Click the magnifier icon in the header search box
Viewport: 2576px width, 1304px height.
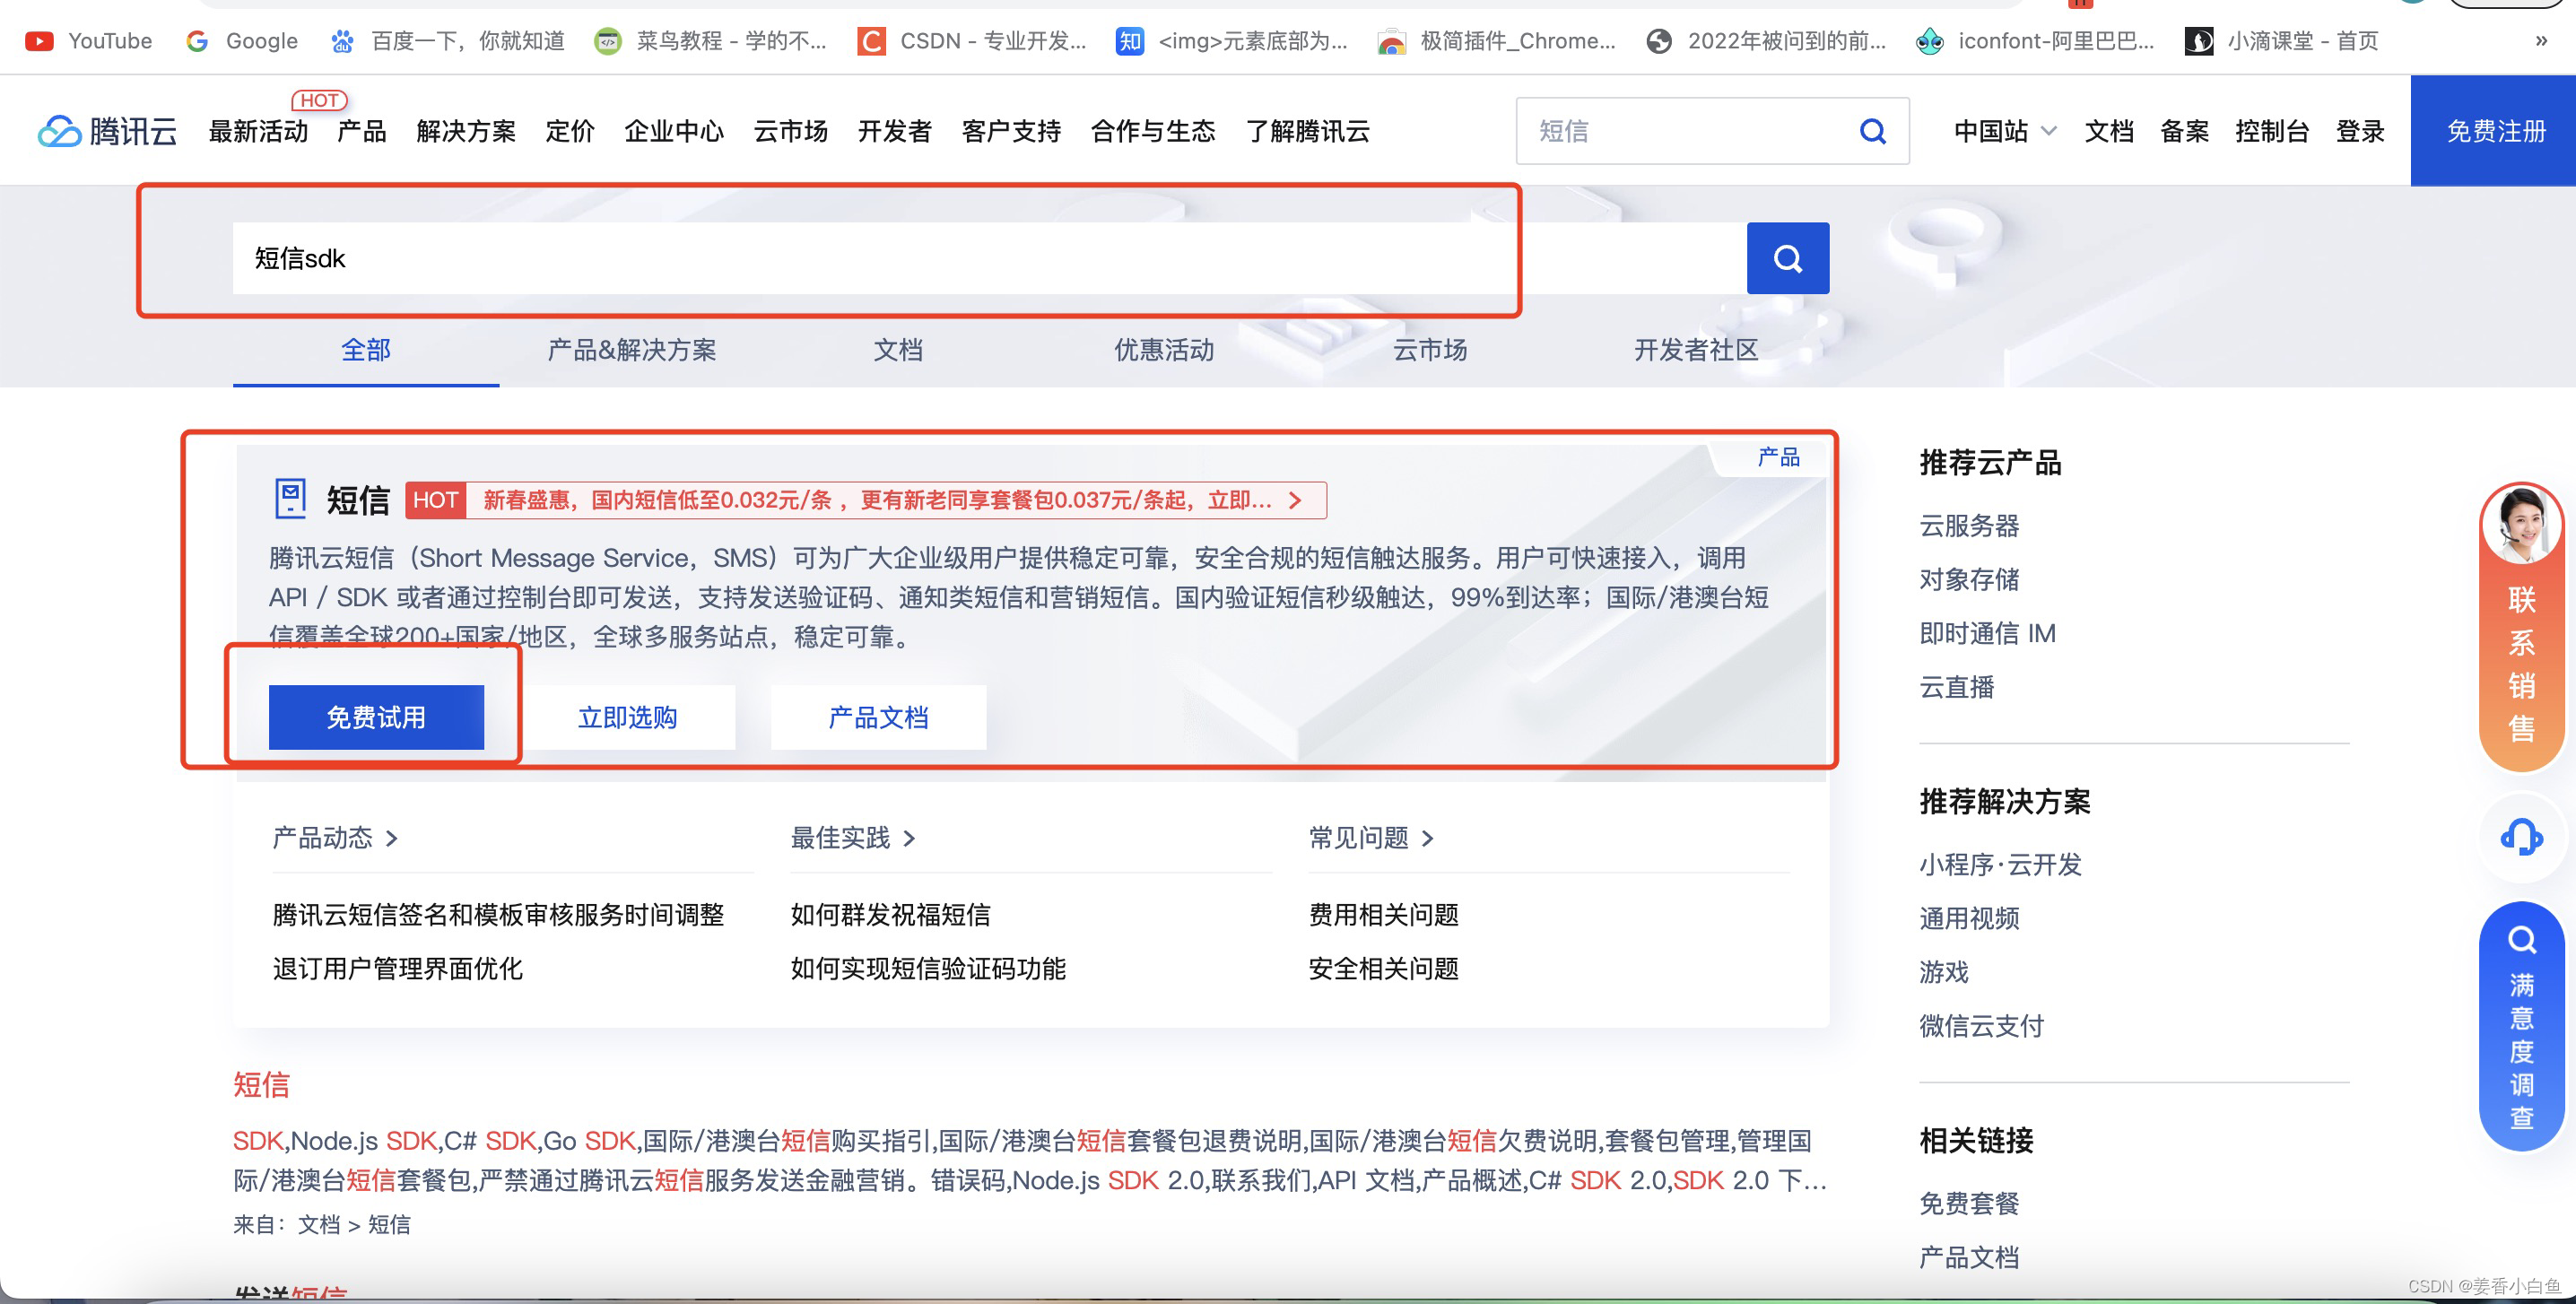pos(1872,131)
